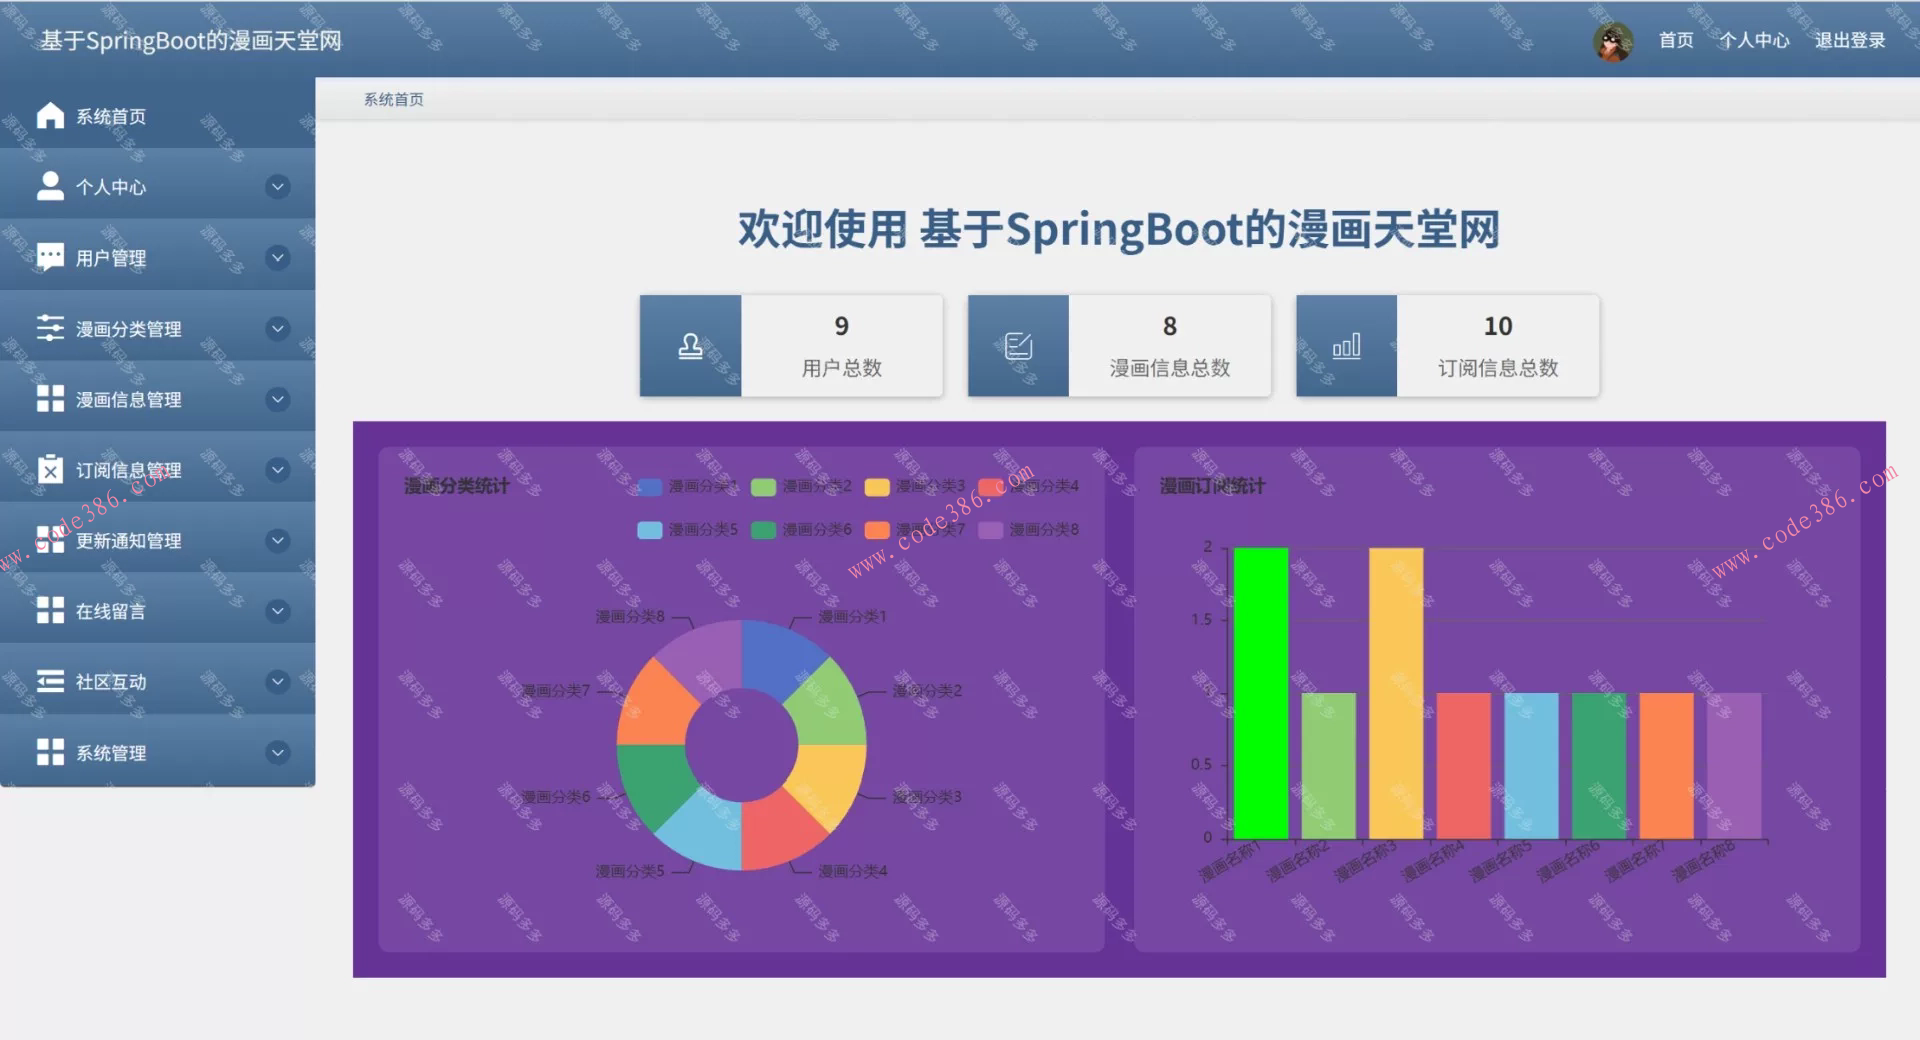1920x1040 pixels.
Task: Click the grid icon beside 系统管理
Action: [50, 752]
